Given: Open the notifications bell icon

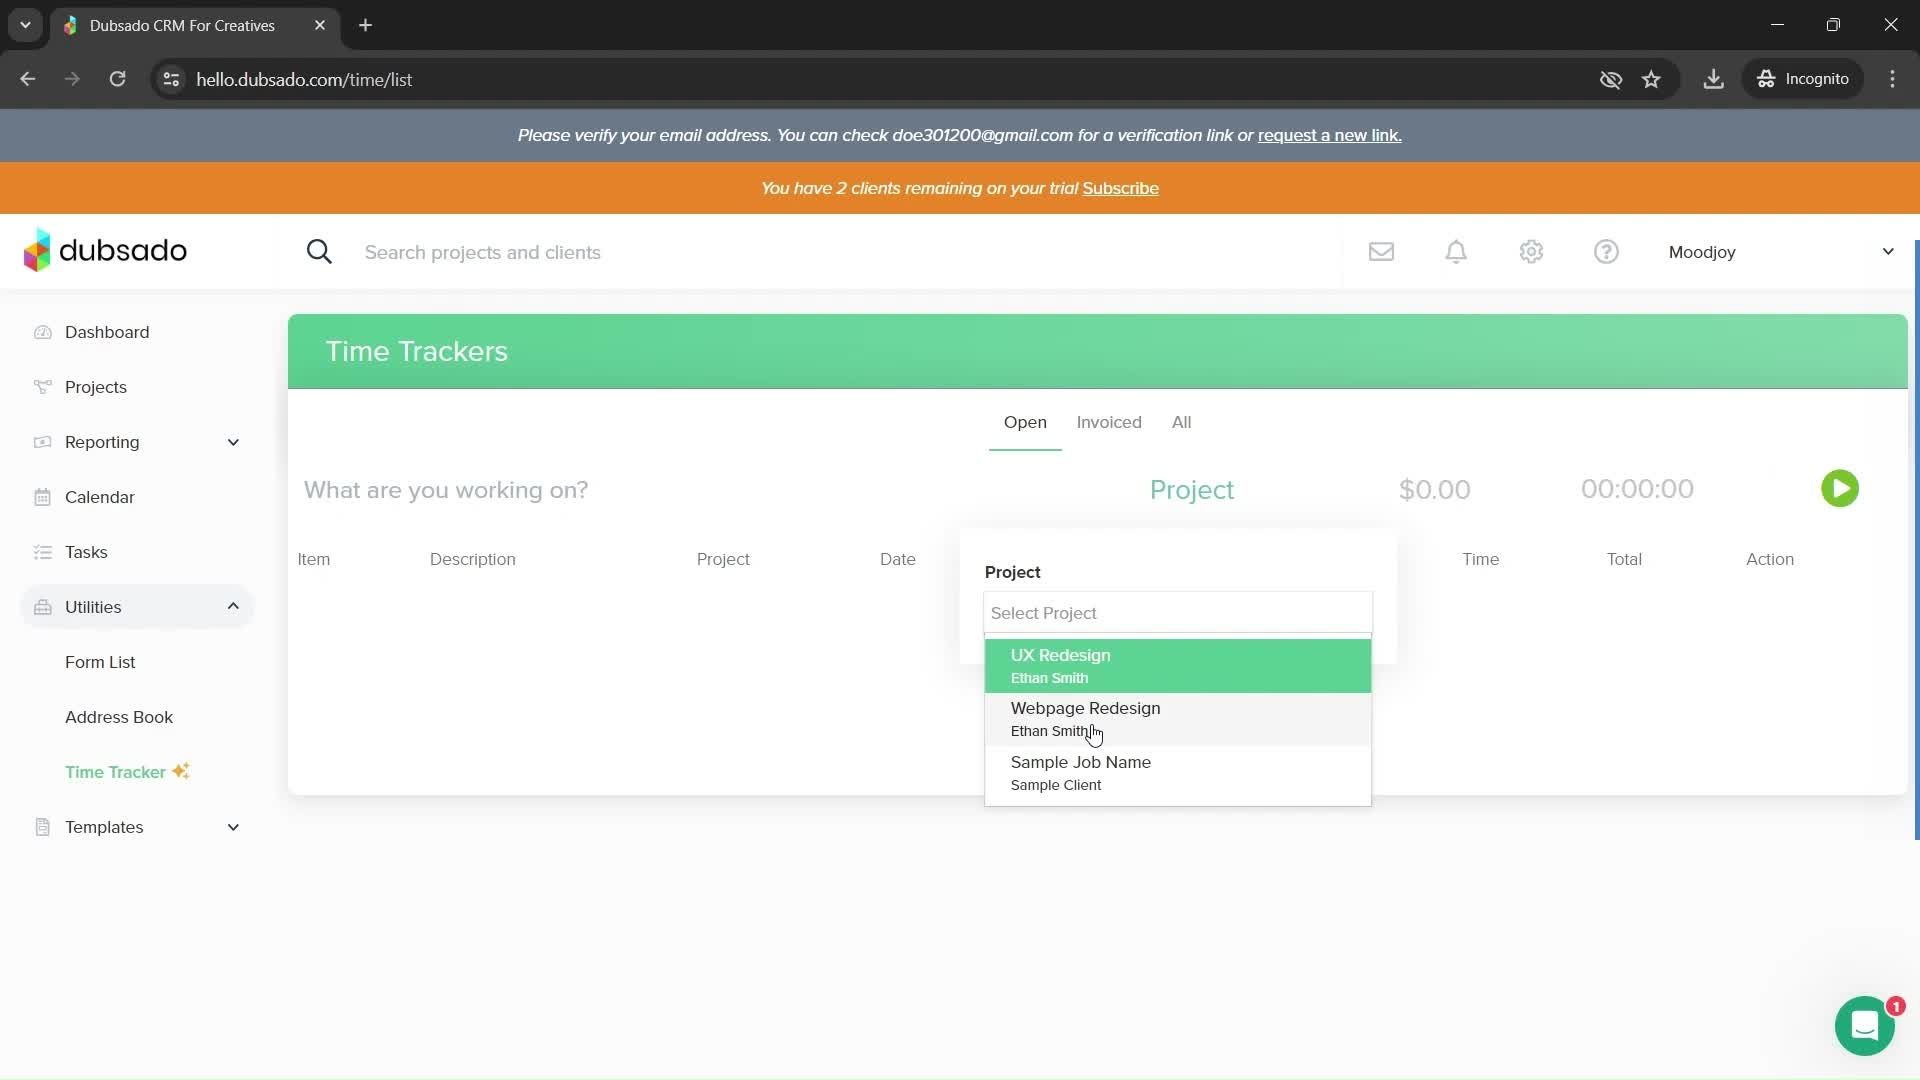Looking at the screenshot, I should point(1456,252).
